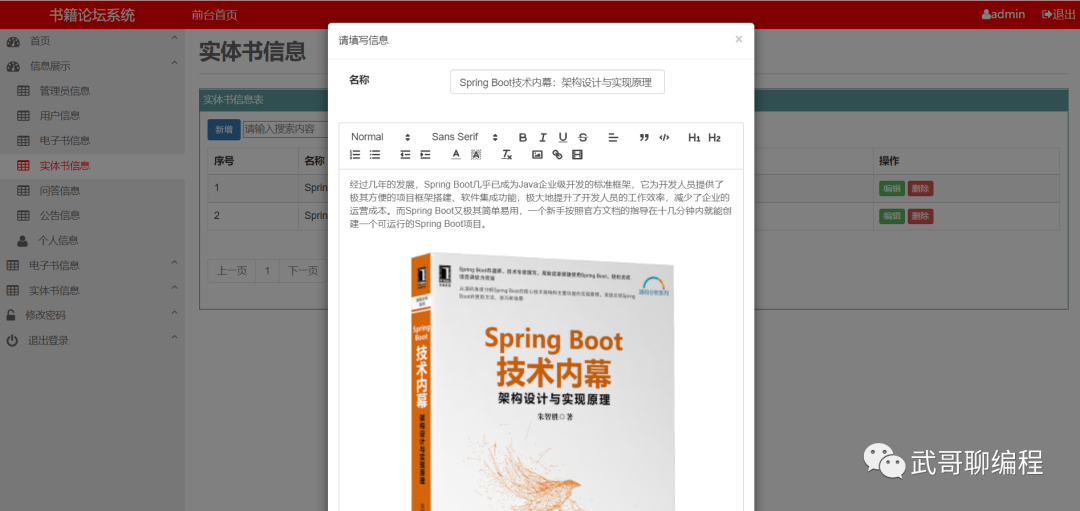Insert a hyperlink in the editor
The image size is (1080, 511).
(x=557, y=154)
